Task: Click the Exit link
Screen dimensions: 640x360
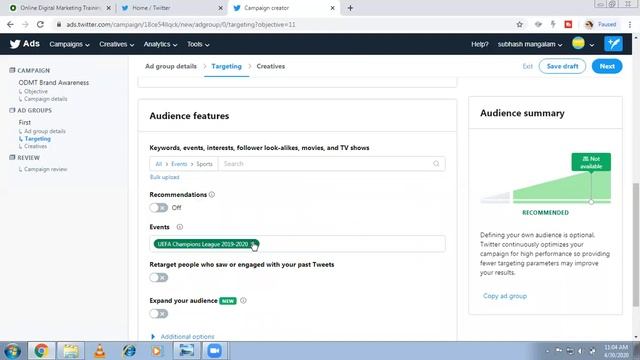Action: tap(527, 66)
